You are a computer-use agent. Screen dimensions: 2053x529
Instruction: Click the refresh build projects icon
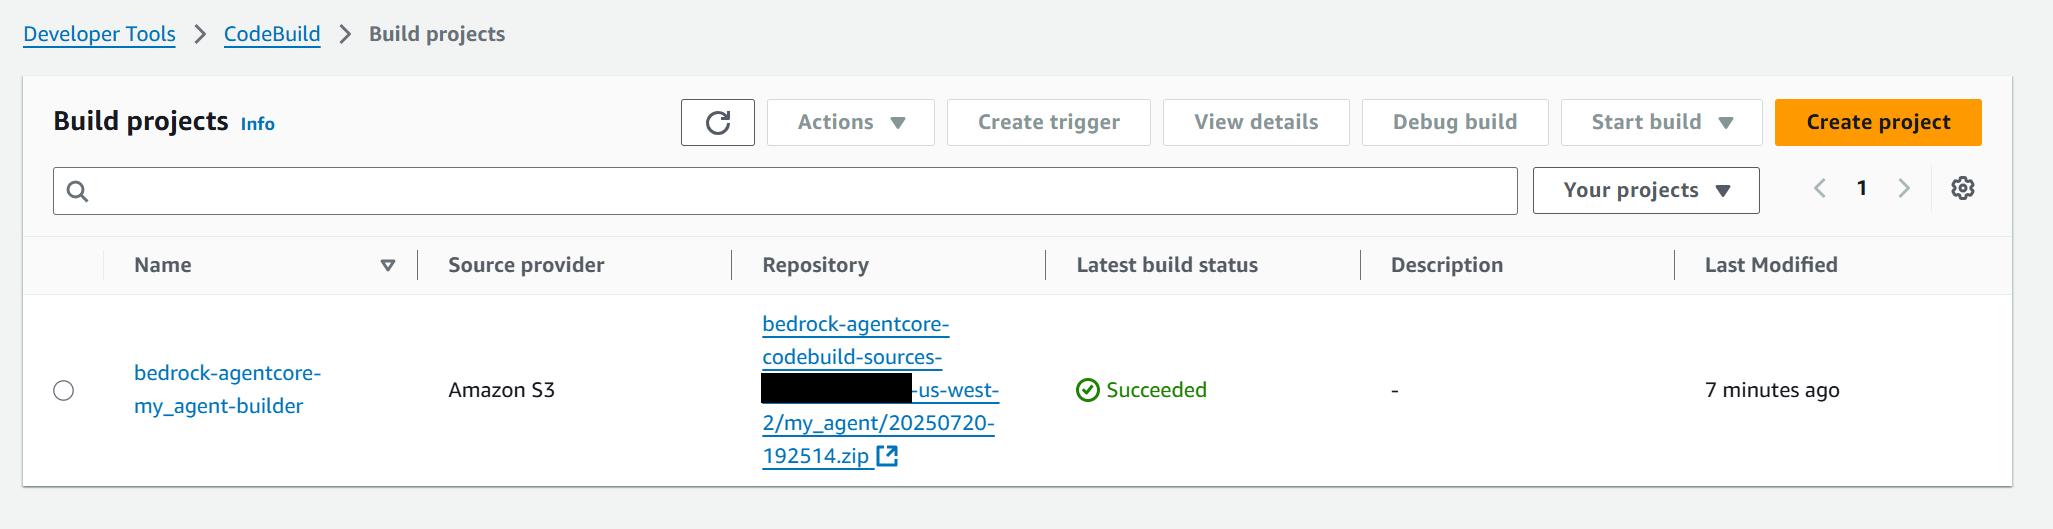pyautogui.click(x=717, y=122)
